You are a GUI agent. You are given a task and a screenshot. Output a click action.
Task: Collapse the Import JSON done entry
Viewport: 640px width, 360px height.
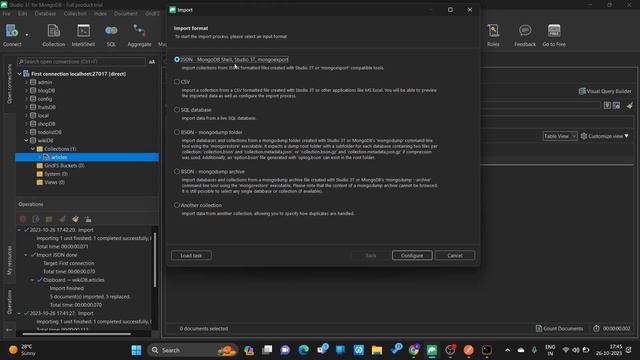coord(26,255)
